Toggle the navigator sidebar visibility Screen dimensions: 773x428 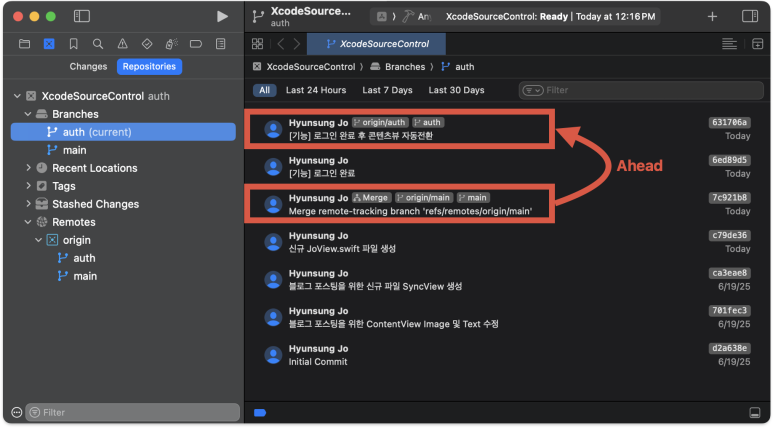82,16
